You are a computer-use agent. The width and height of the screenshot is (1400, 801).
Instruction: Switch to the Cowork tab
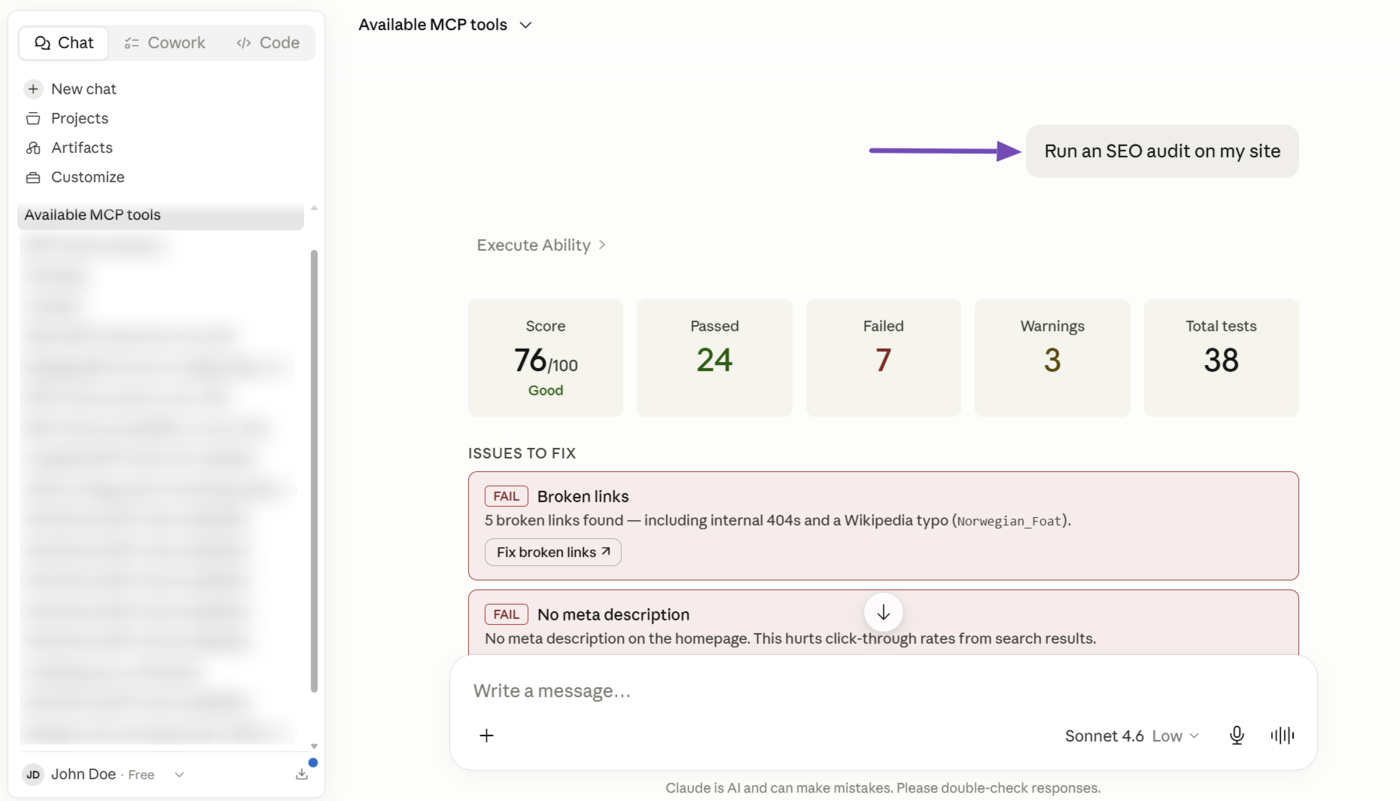pos(165,43)
